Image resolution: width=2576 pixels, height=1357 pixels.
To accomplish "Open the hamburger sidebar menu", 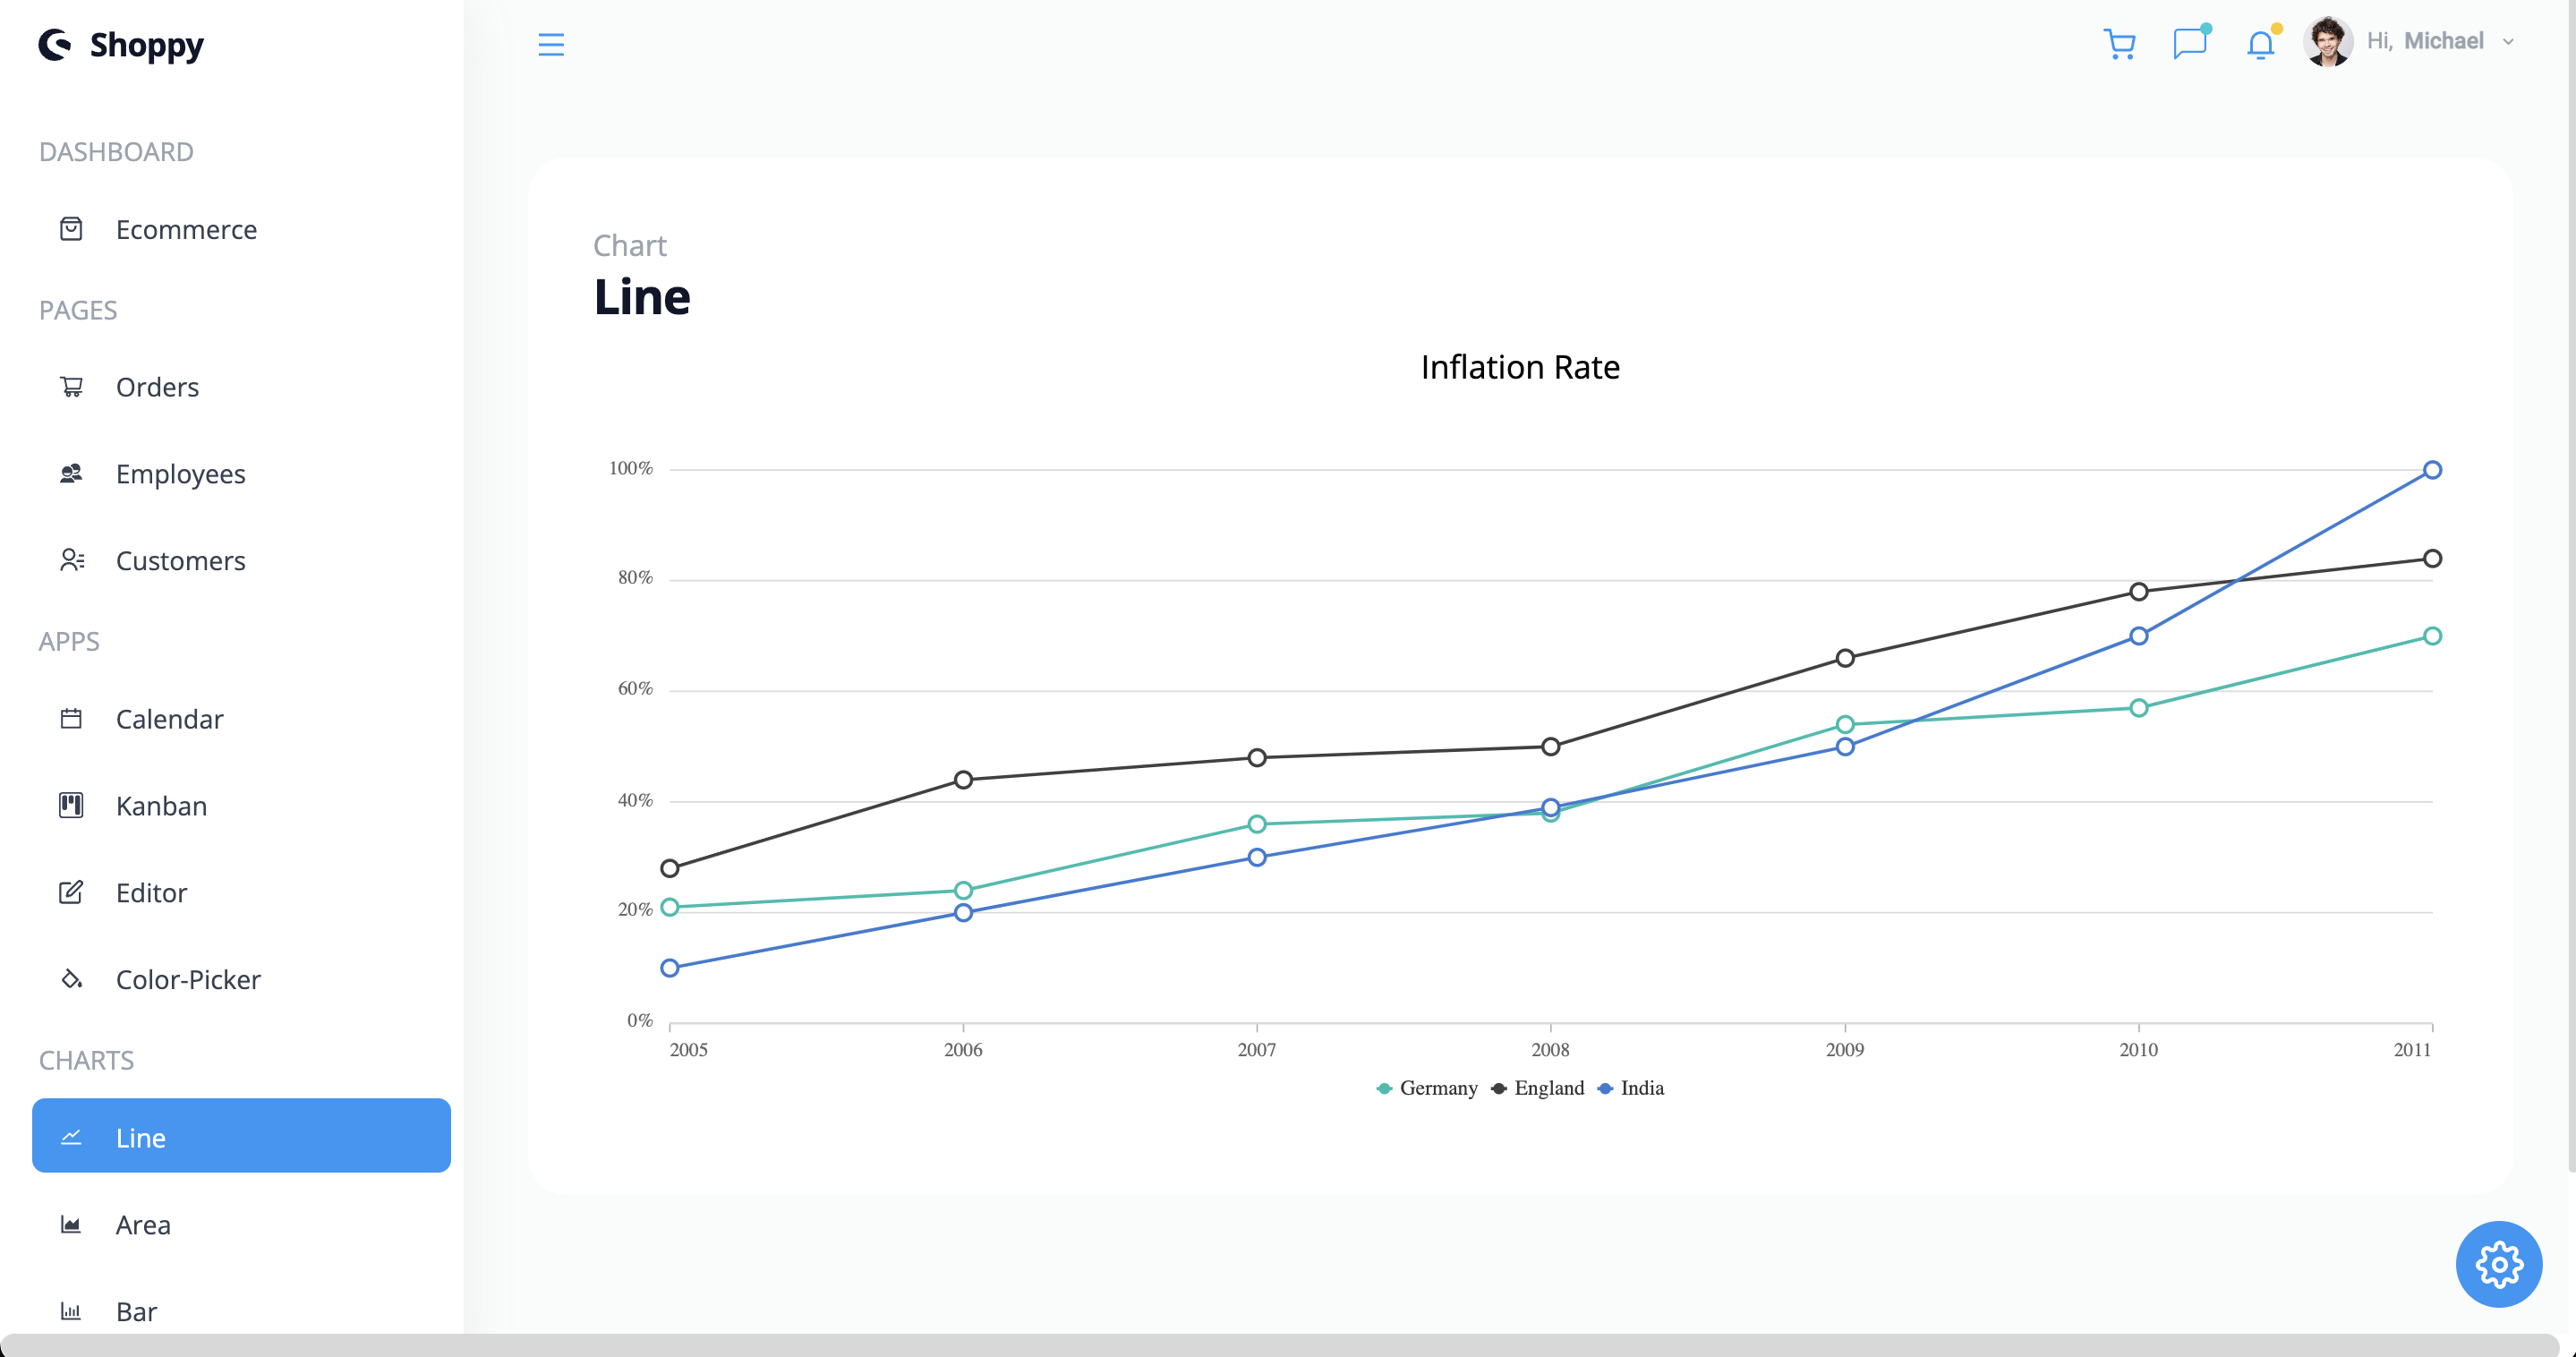I will coord(550,43).
